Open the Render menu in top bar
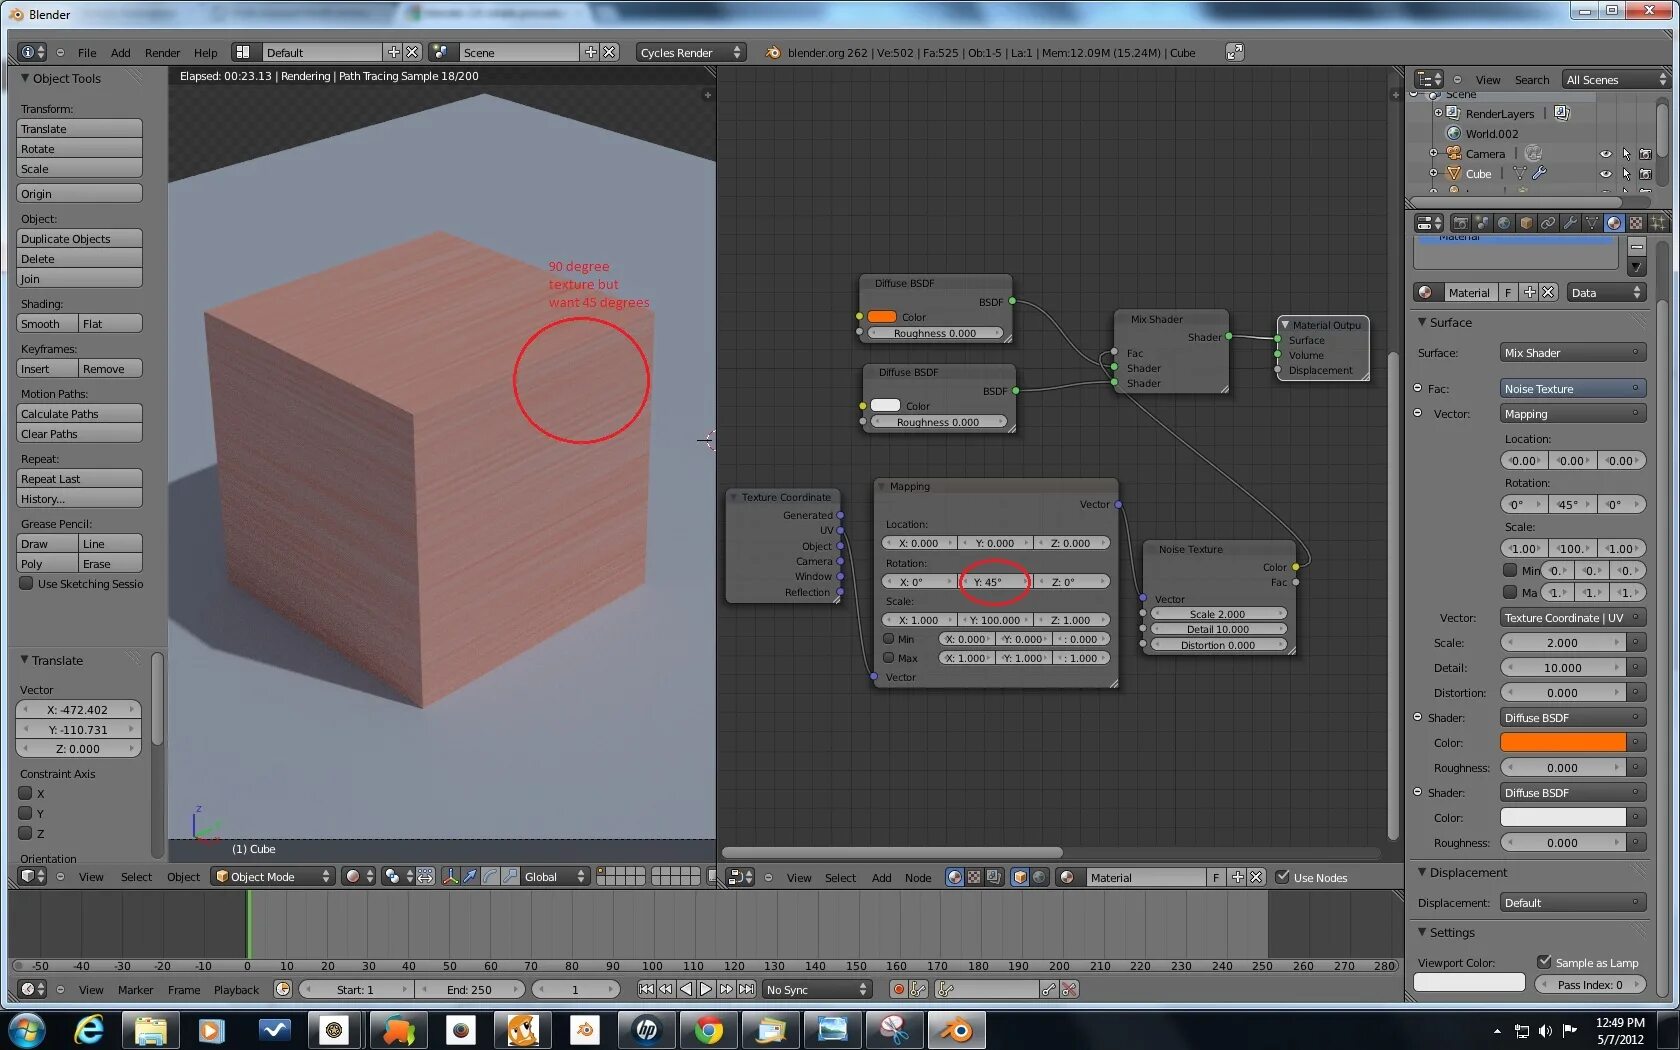The image size is (1680, 1050). [162, 53]
